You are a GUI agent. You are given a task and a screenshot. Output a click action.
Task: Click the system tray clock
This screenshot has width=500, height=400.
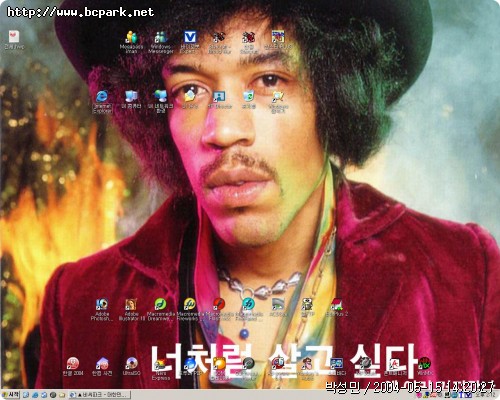[x=486, y=395]
